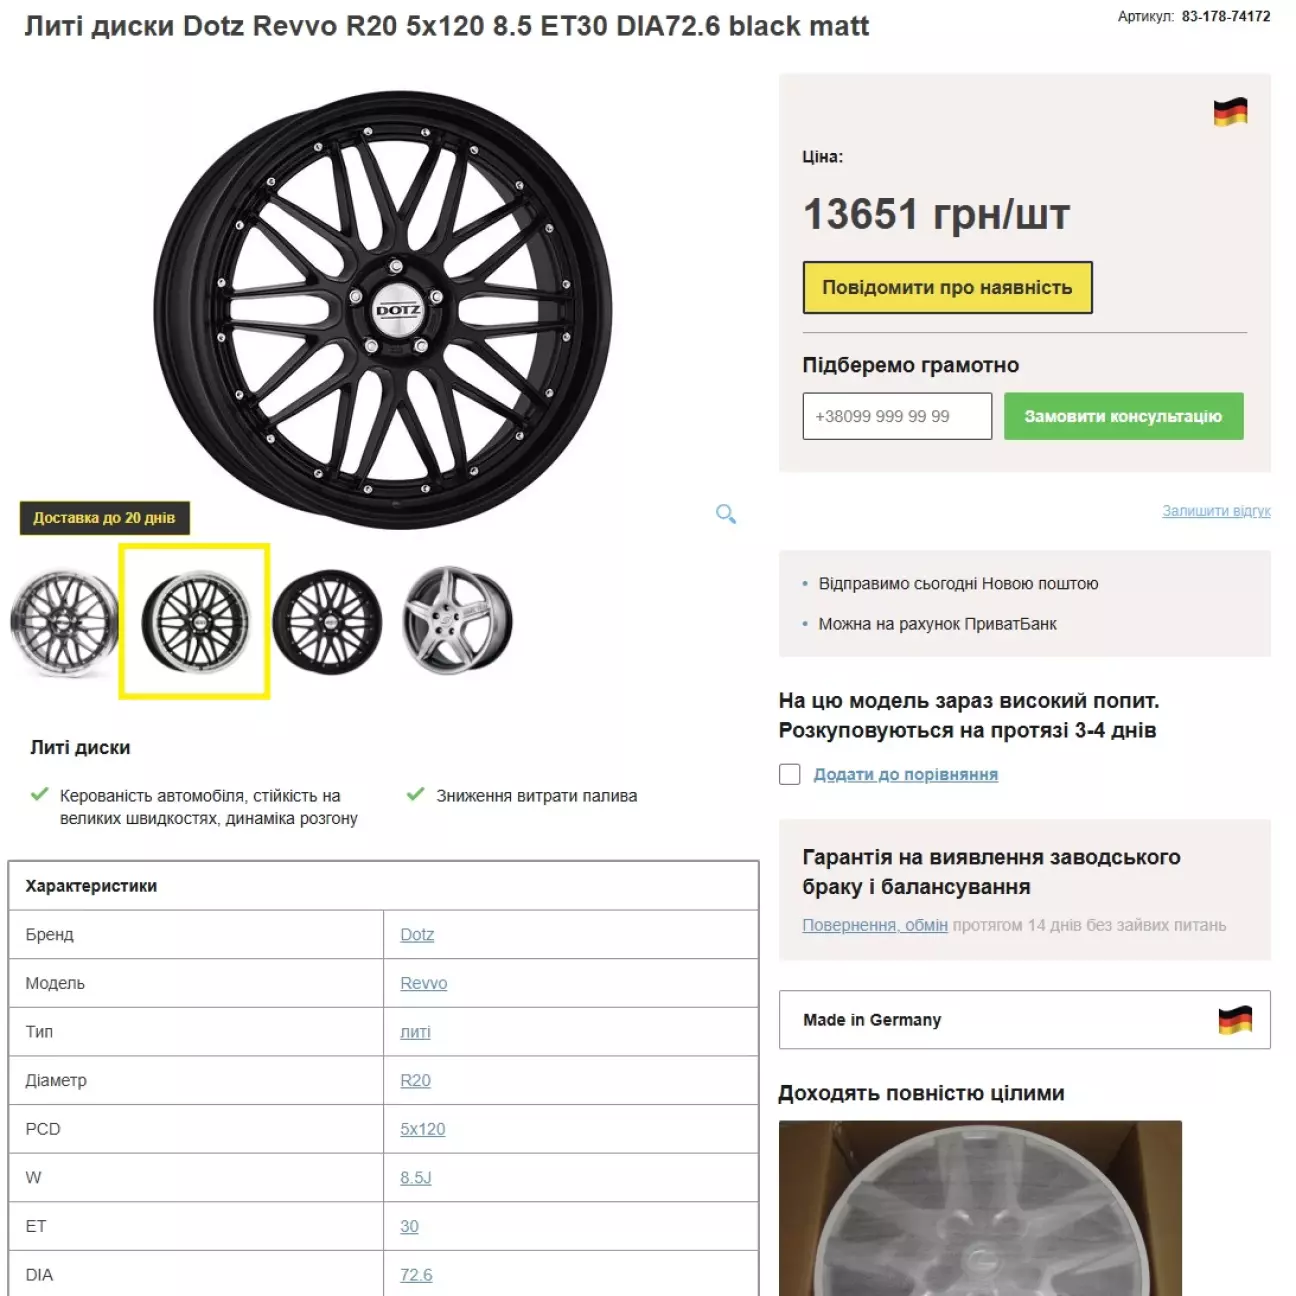Click the large main wheel product image

[383, 310]
